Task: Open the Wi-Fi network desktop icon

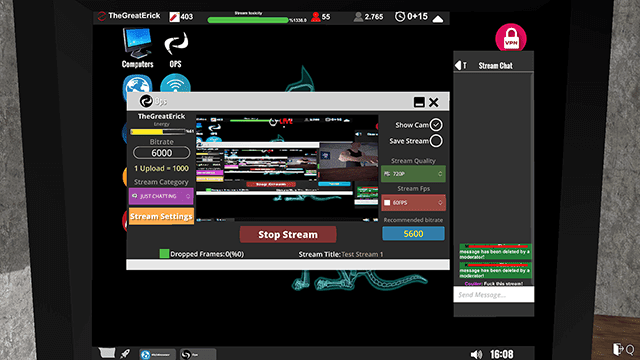Action: click(175, 83)
